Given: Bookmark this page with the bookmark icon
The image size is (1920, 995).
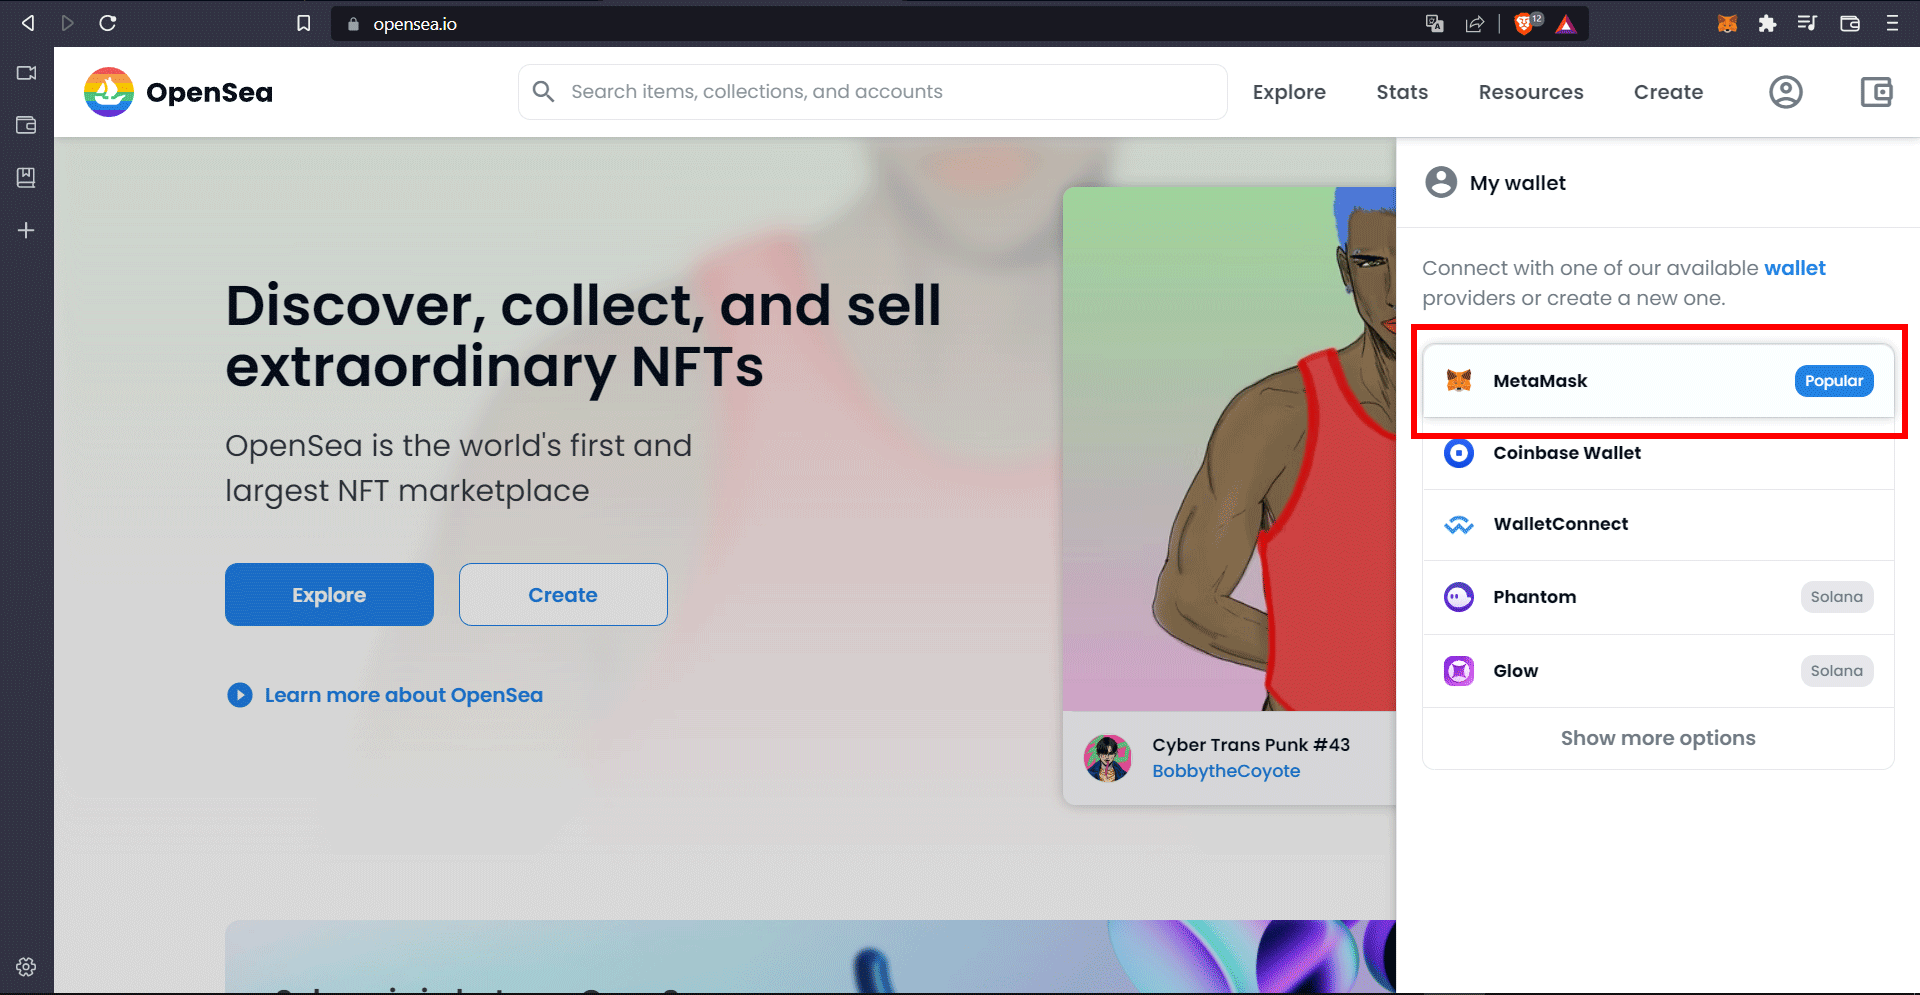Looking at the screenshot, I should tap(304, 23).
